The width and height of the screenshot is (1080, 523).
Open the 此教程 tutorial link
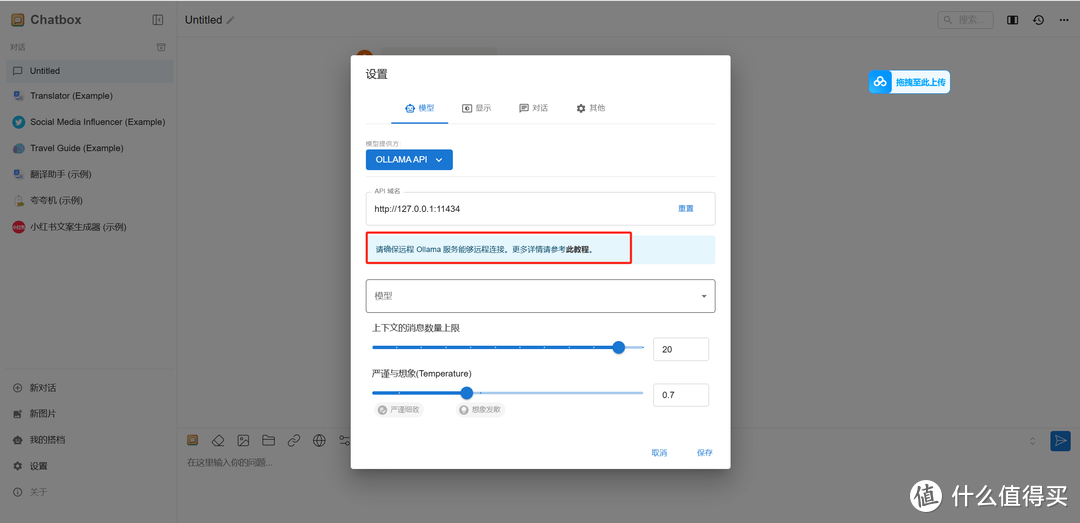[577, 249]
